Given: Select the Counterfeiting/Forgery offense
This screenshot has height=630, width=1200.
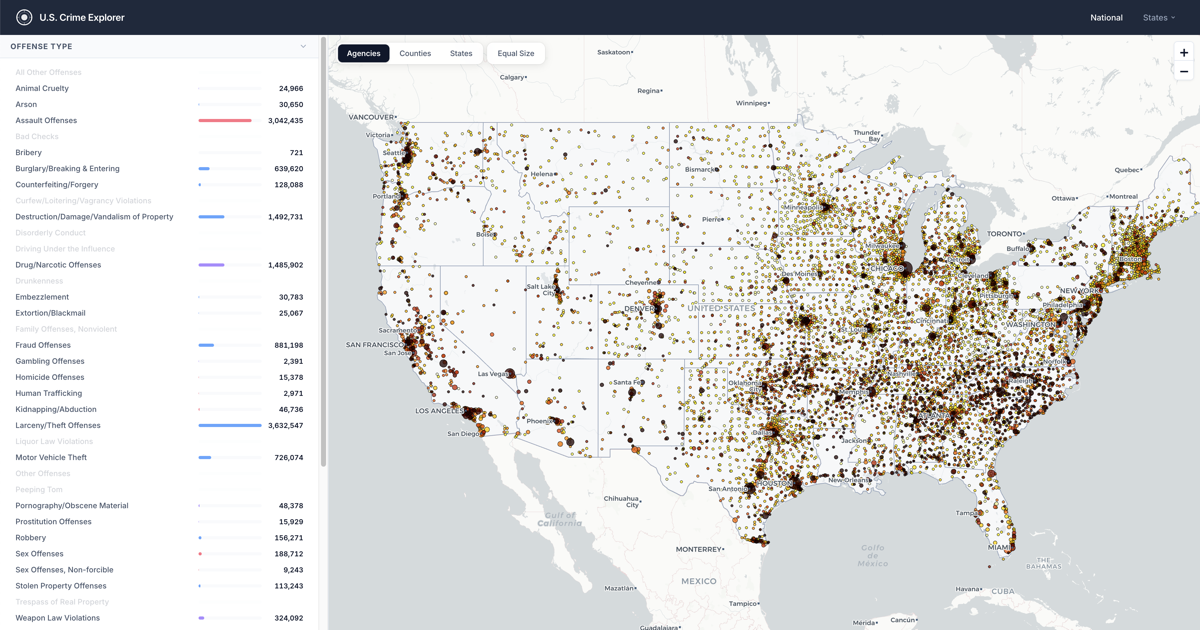Looking at the screenshot, I should 159,184.
